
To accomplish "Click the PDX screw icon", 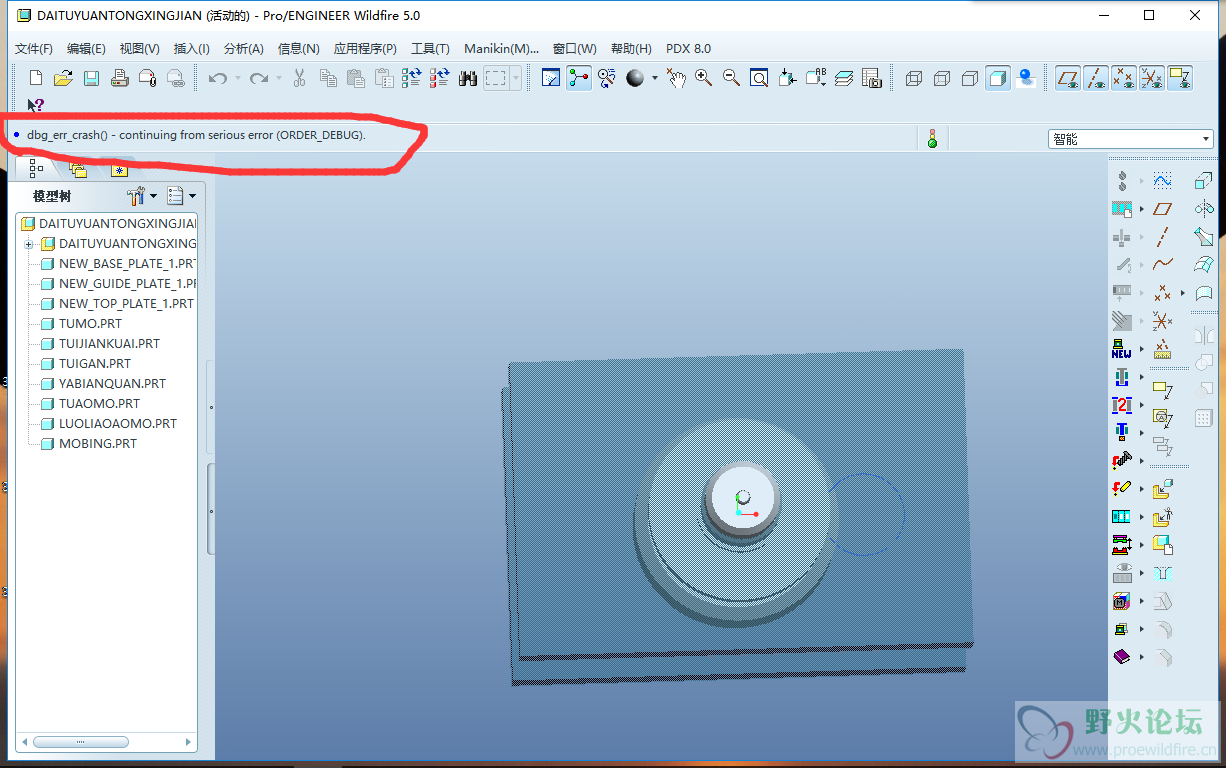I will pyautogui.click(x=1121, y=461).
